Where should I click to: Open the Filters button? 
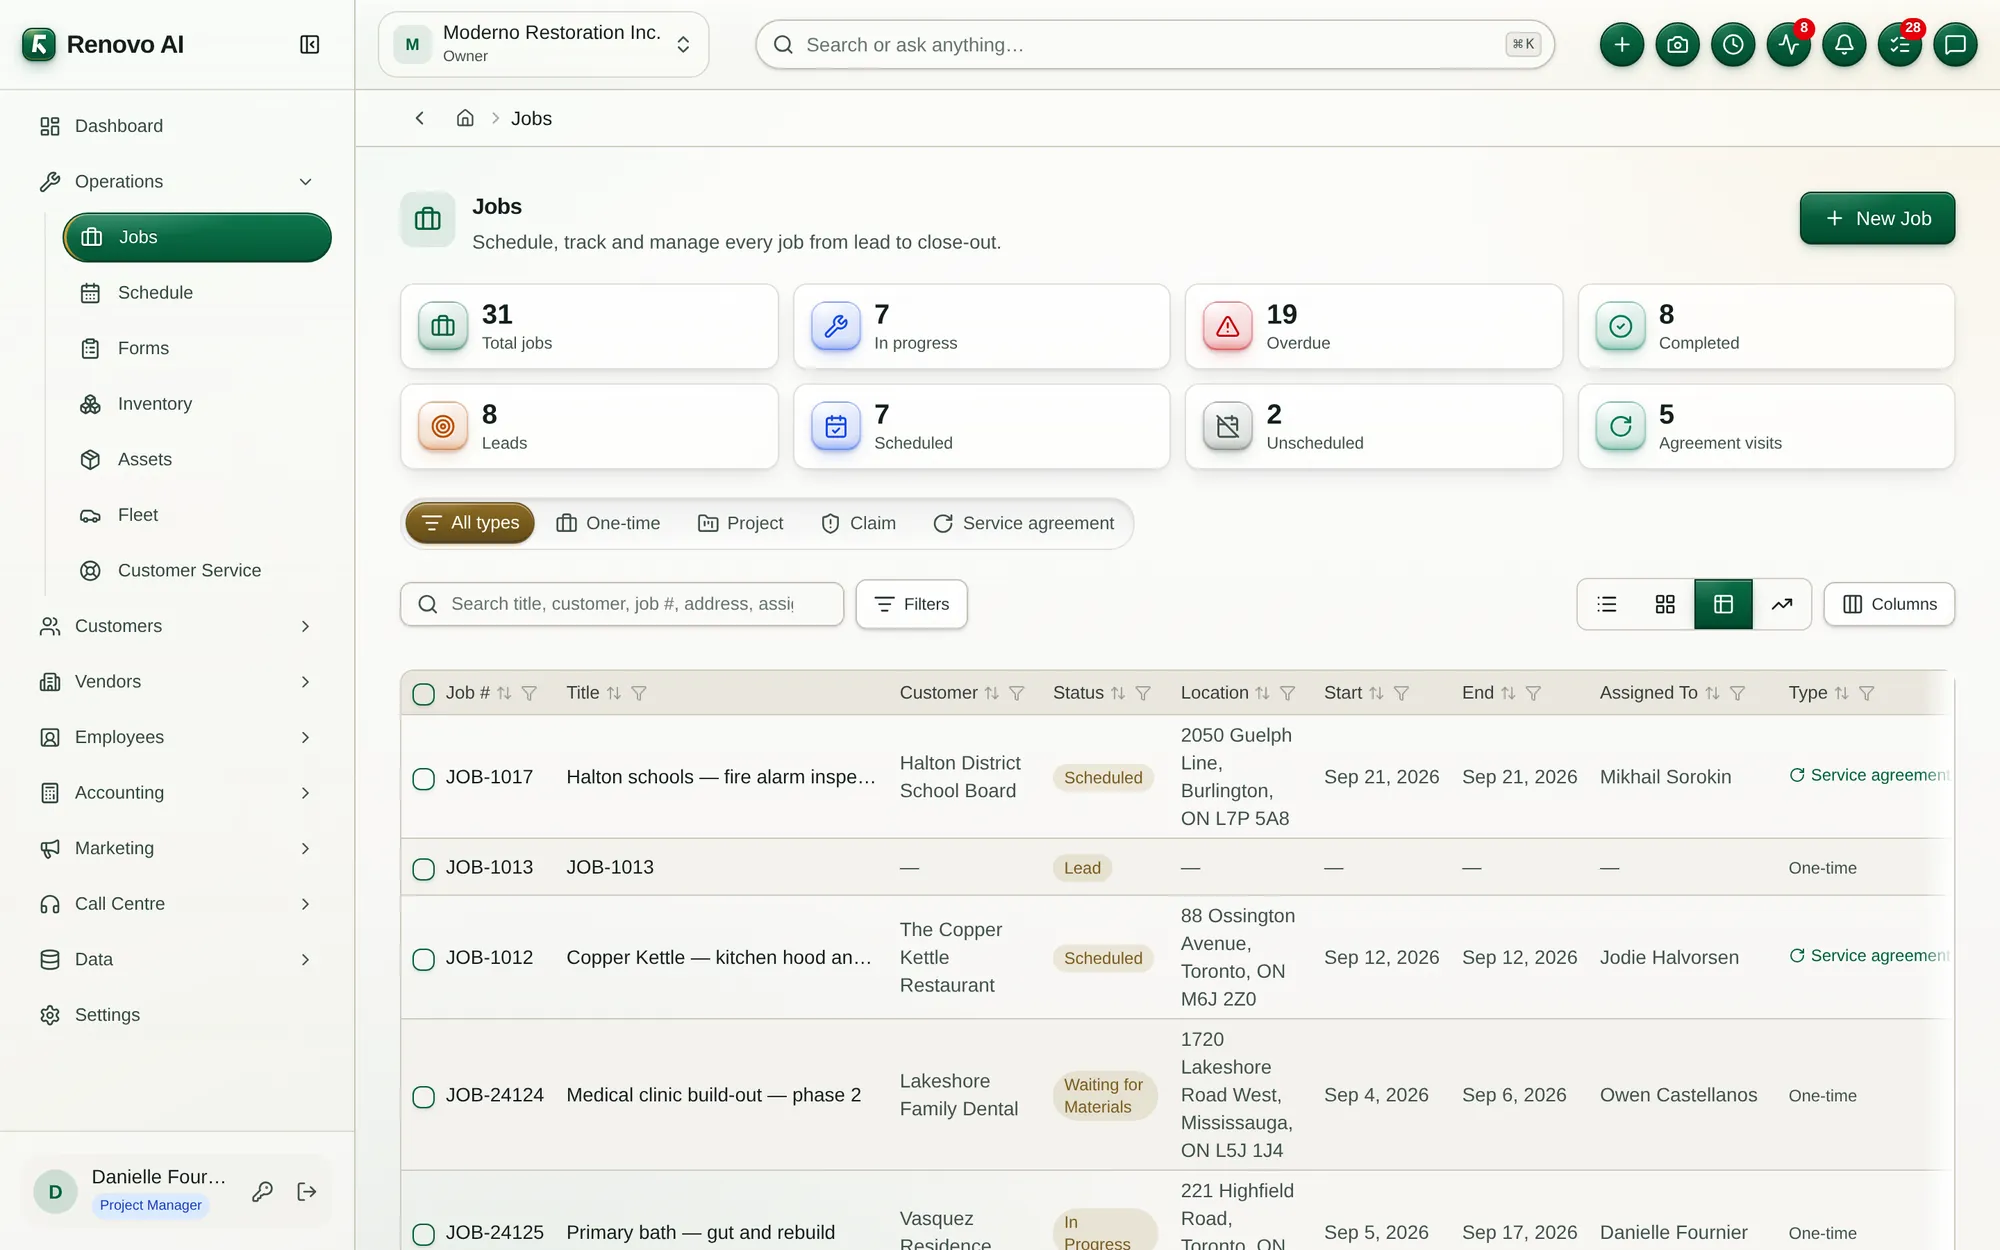point(911,604)
